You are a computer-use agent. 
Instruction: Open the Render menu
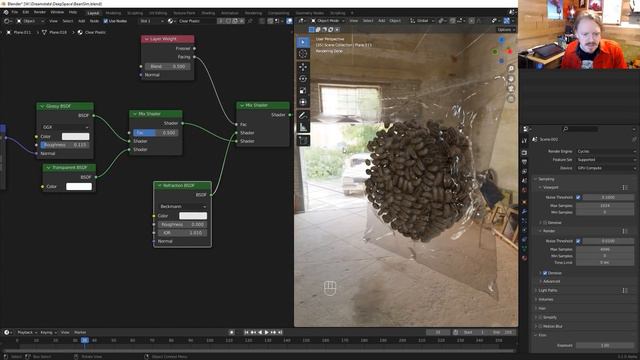[40, 12]
